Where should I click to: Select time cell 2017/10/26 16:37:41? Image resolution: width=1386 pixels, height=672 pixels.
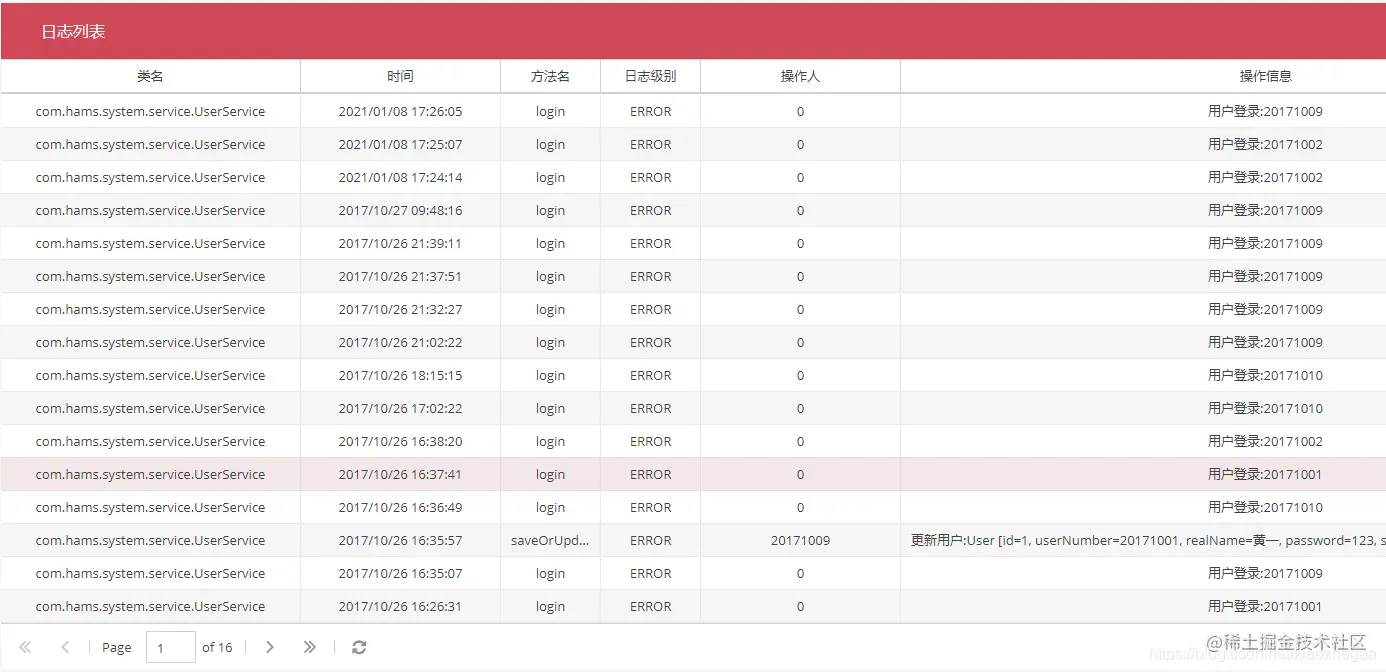[400, 474]
